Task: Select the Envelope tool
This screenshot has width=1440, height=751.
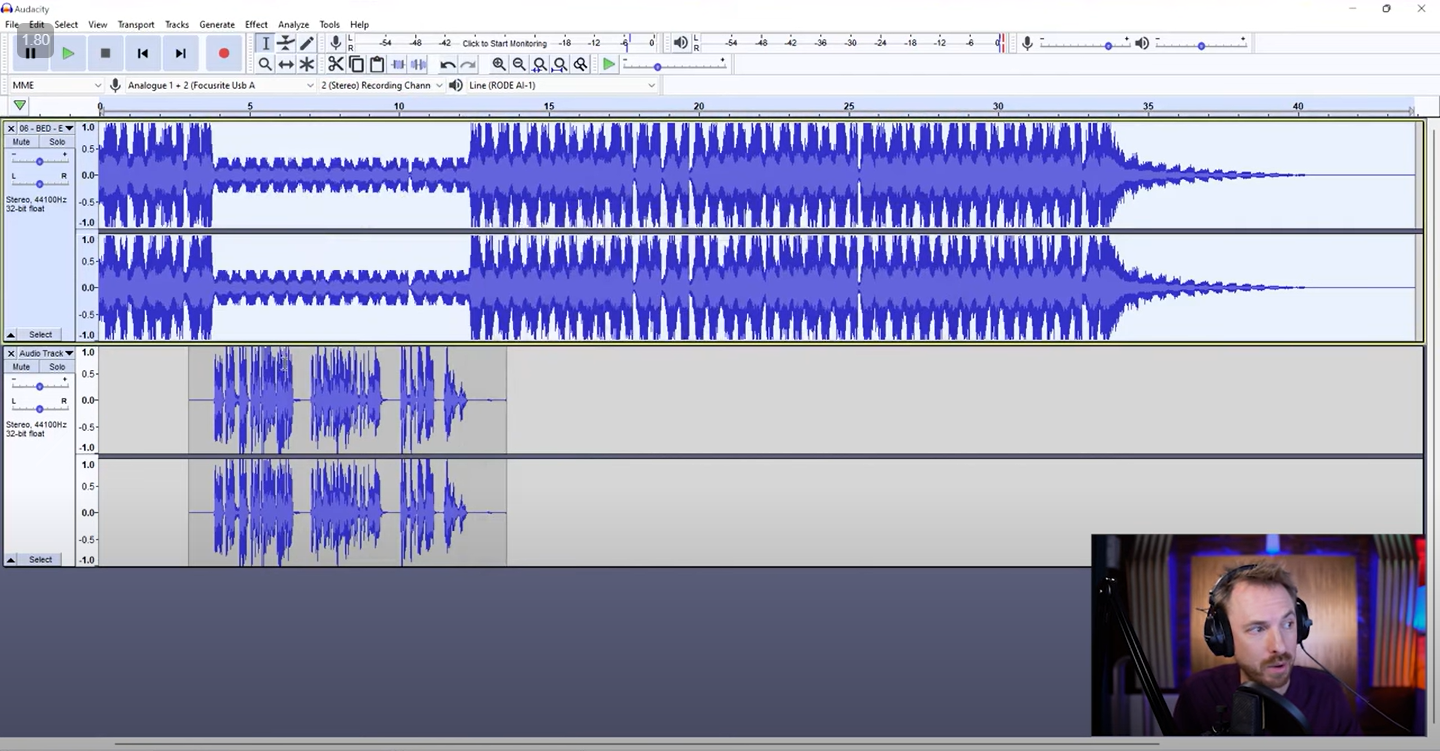Action: (286, 43)
